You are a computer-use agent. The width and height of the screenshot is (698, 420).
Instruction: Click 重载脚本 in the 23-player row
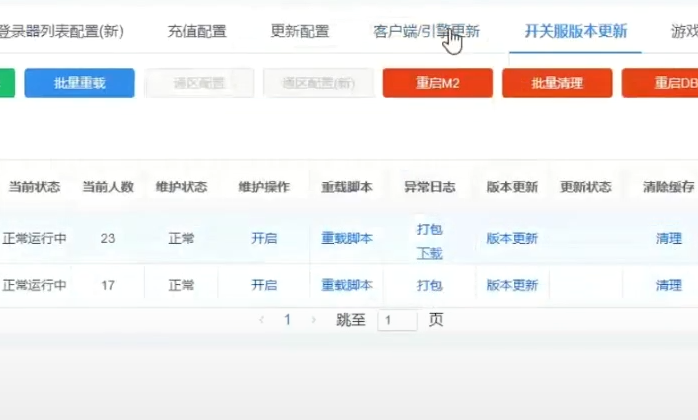coord(347,238)
